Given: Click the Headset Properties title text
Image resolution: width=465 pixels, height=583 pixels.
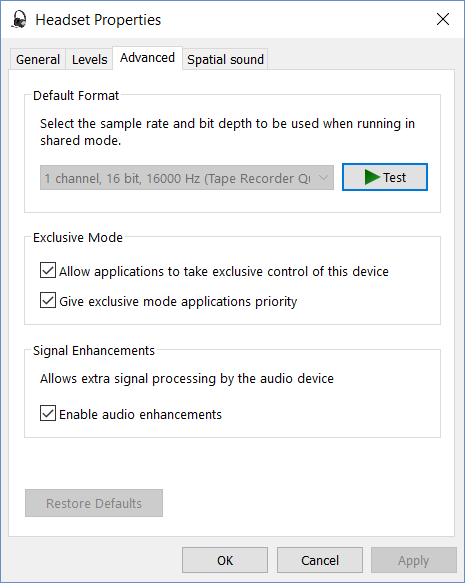Looking at the screenshot, I should (98, 20).
